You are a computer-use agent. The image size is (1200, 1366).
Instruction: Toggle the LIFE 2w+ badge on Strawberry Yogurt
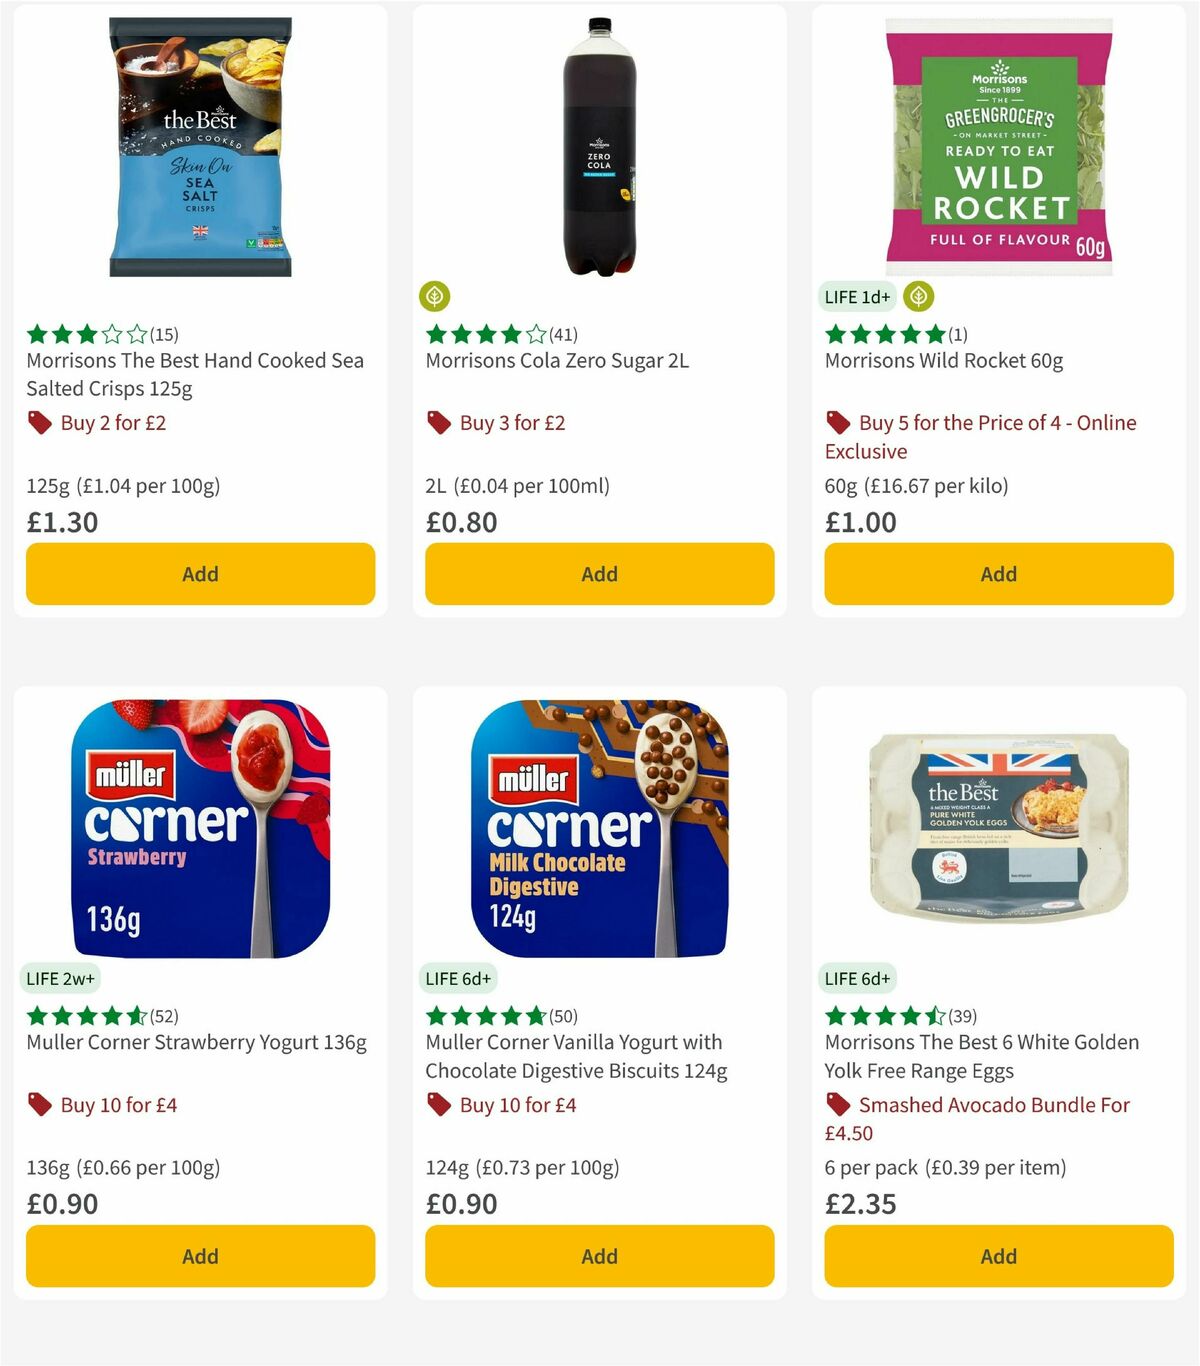(60, 979)
